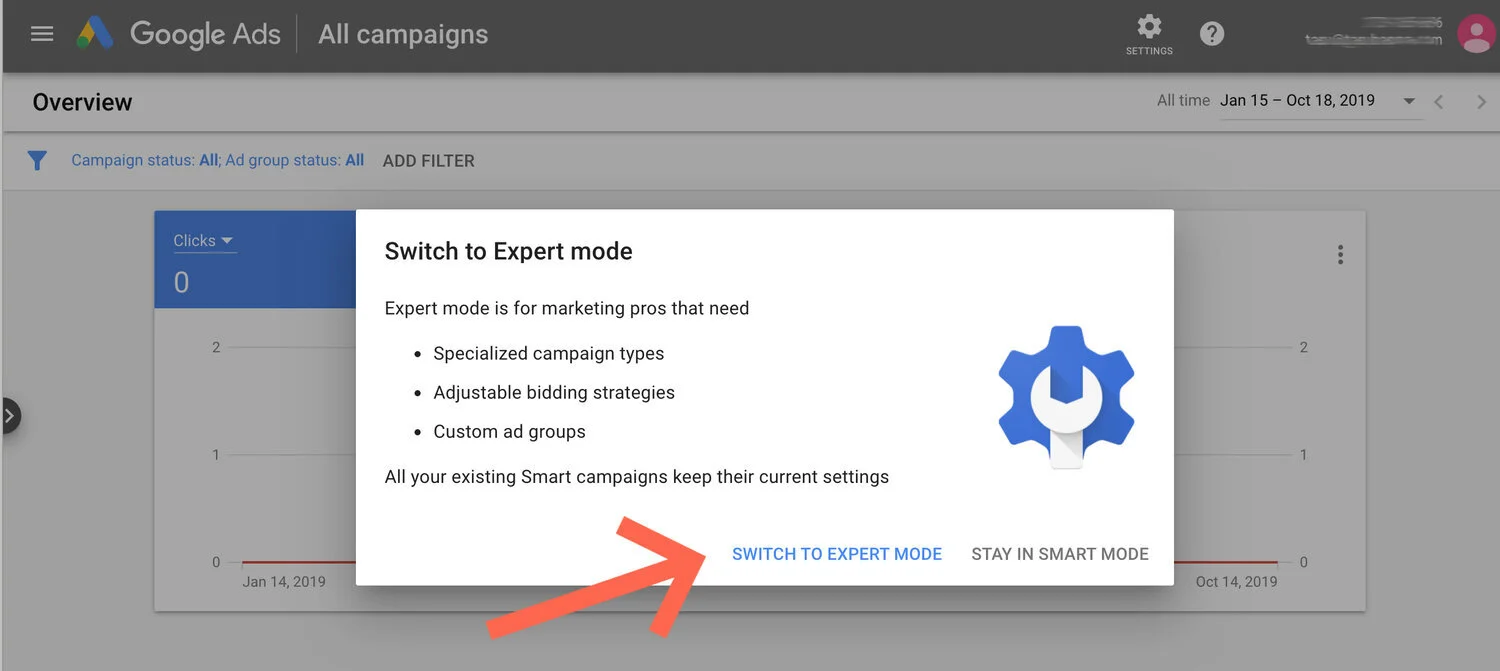Open the Help question mark icon

[x=1212, y=34]
